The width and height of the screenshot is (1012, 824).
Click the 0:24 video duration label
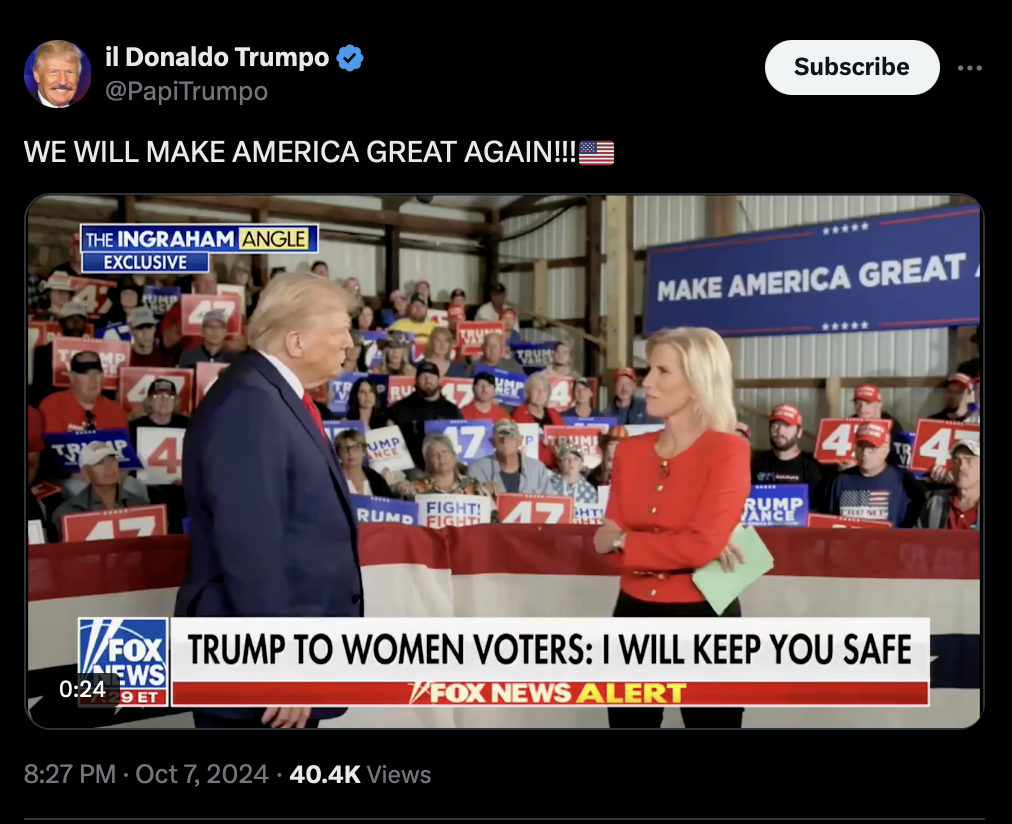point(83,689)
